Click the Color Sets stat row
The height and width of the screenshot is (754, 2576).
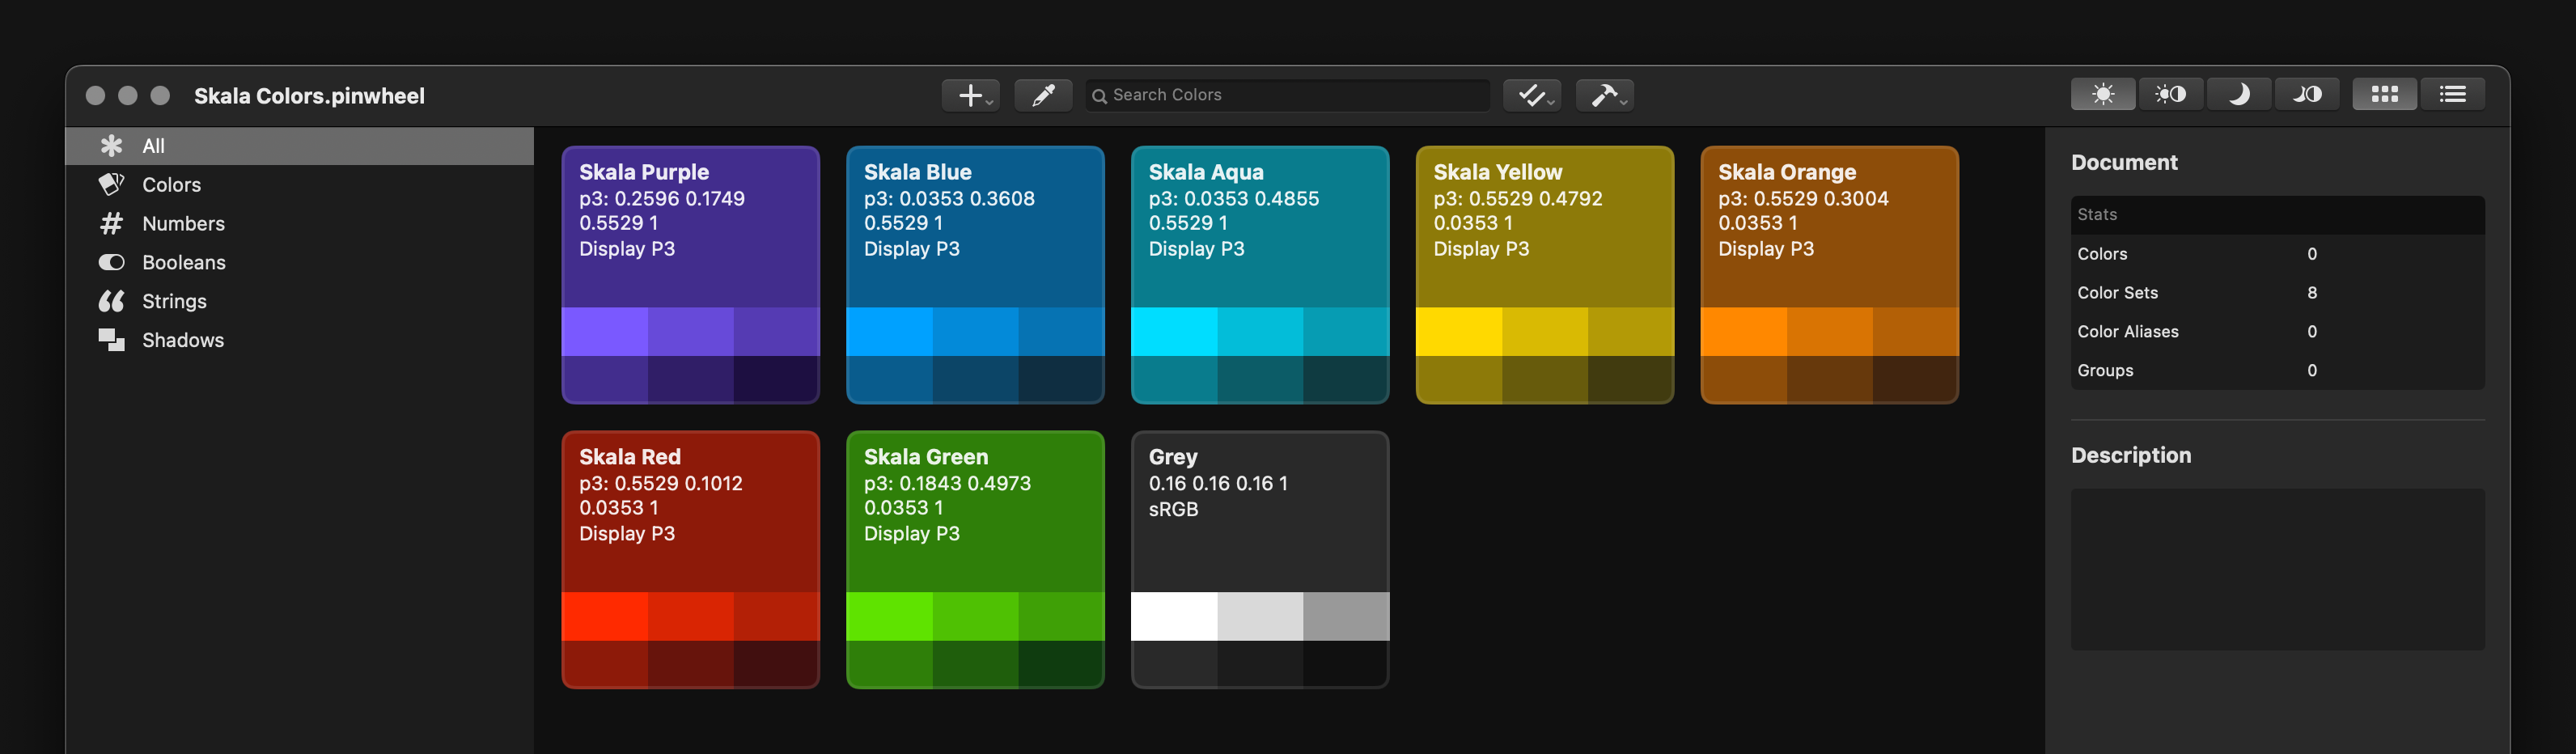tap(2278, 293)
